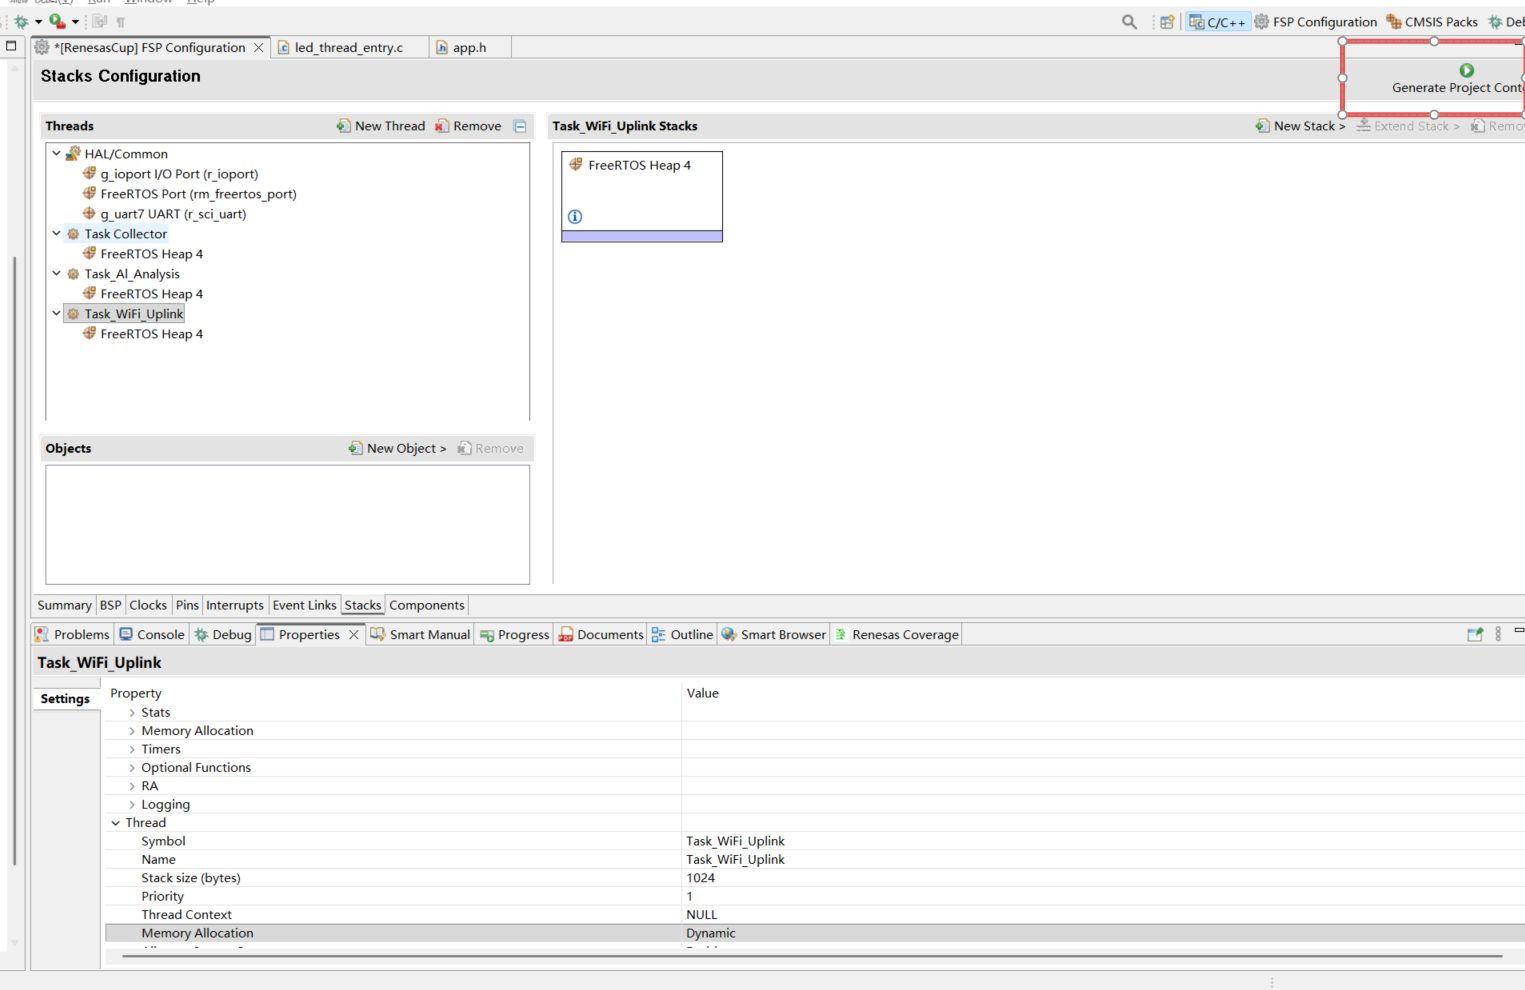Screen dimensions: 1525x990
Task: Switch to the Event Links tab
Action: tap(304, 605)
